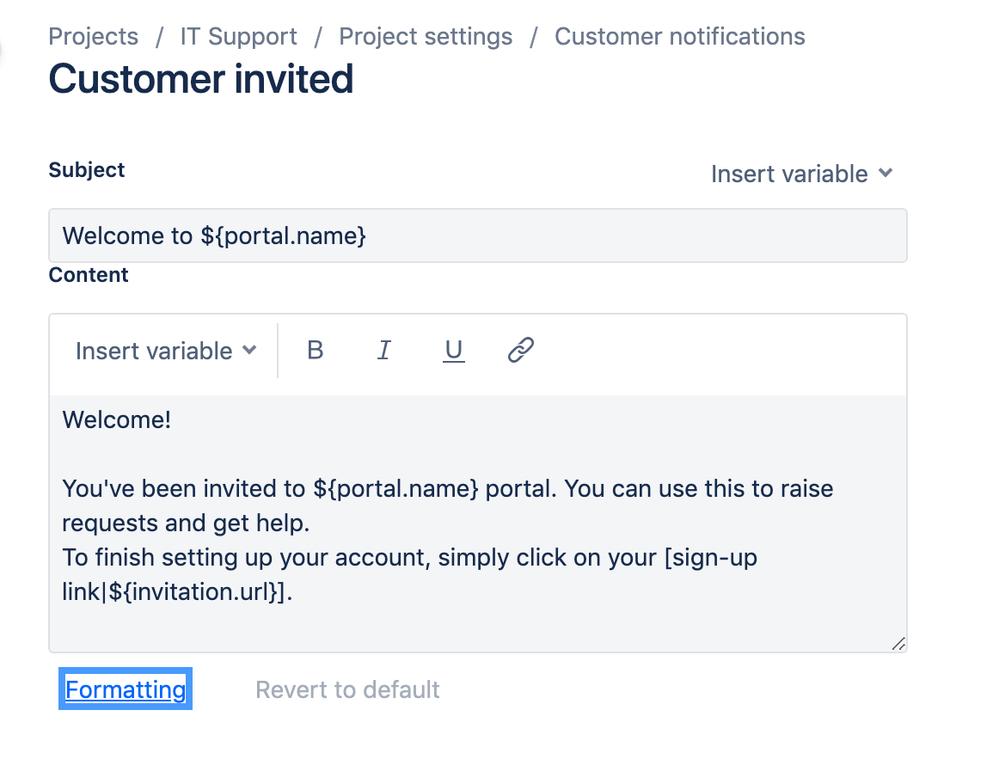Underline text using the toolbar U icon
Screen dimensions: 999x777
pyautogui.click(x=453, y=350)
